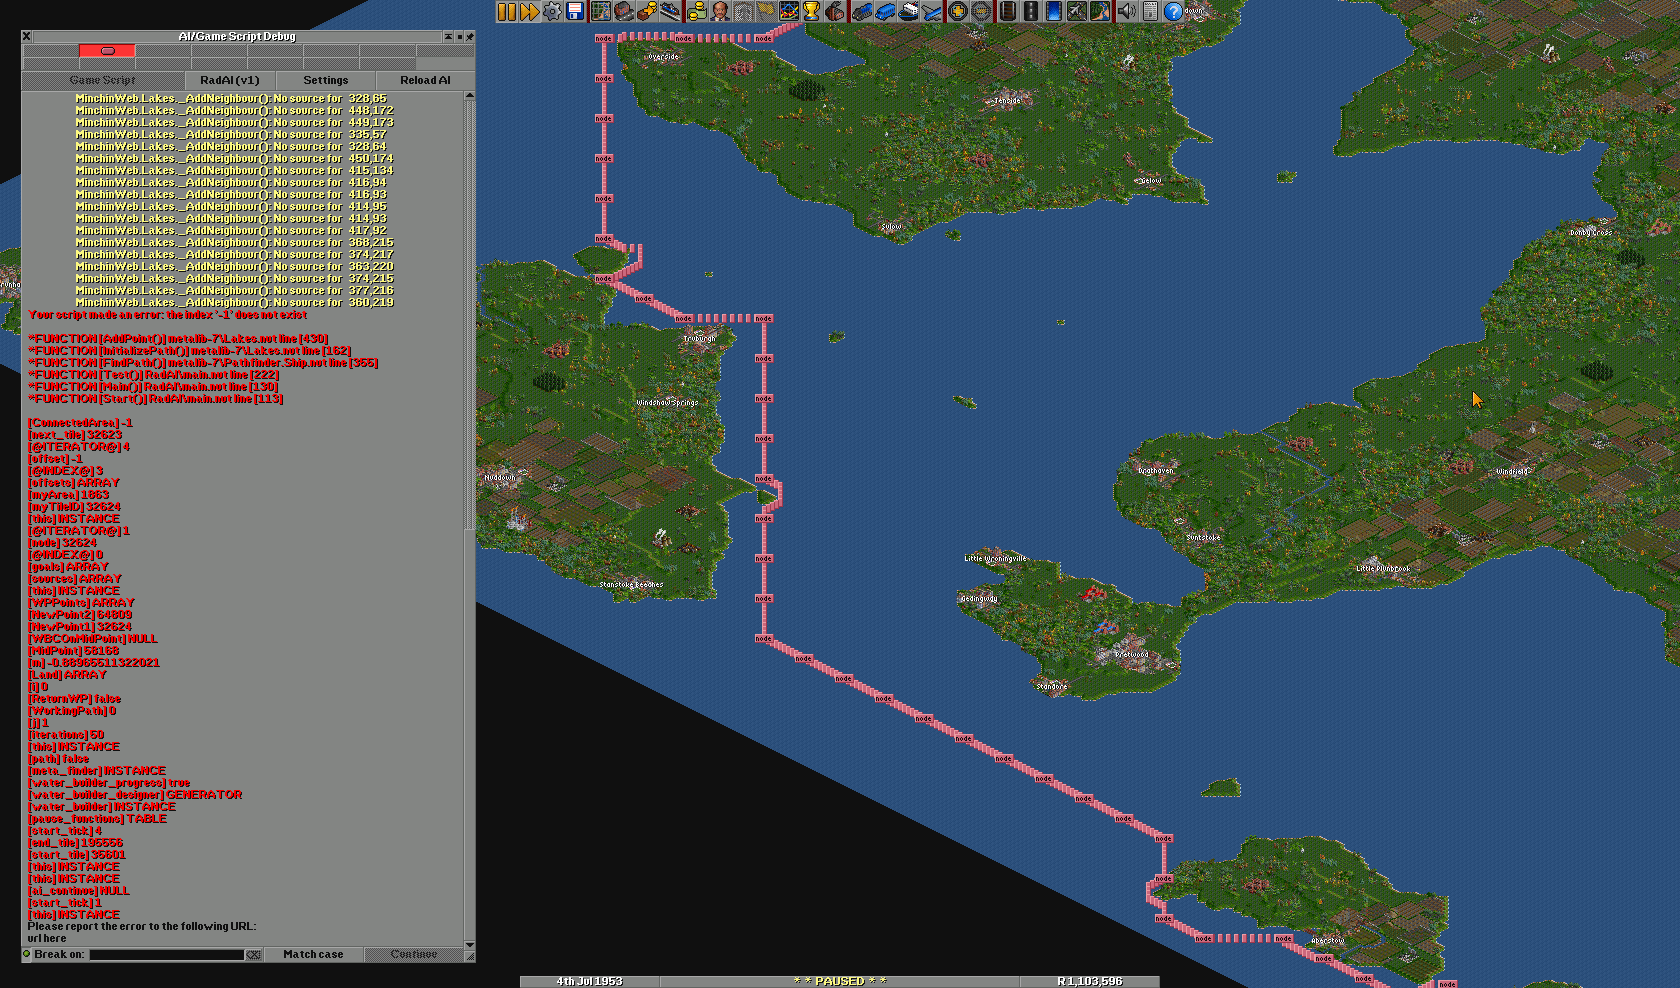Click the Windfield town label on map
Viewport: 1680px width, 988px height.
tap(1512, 471)
